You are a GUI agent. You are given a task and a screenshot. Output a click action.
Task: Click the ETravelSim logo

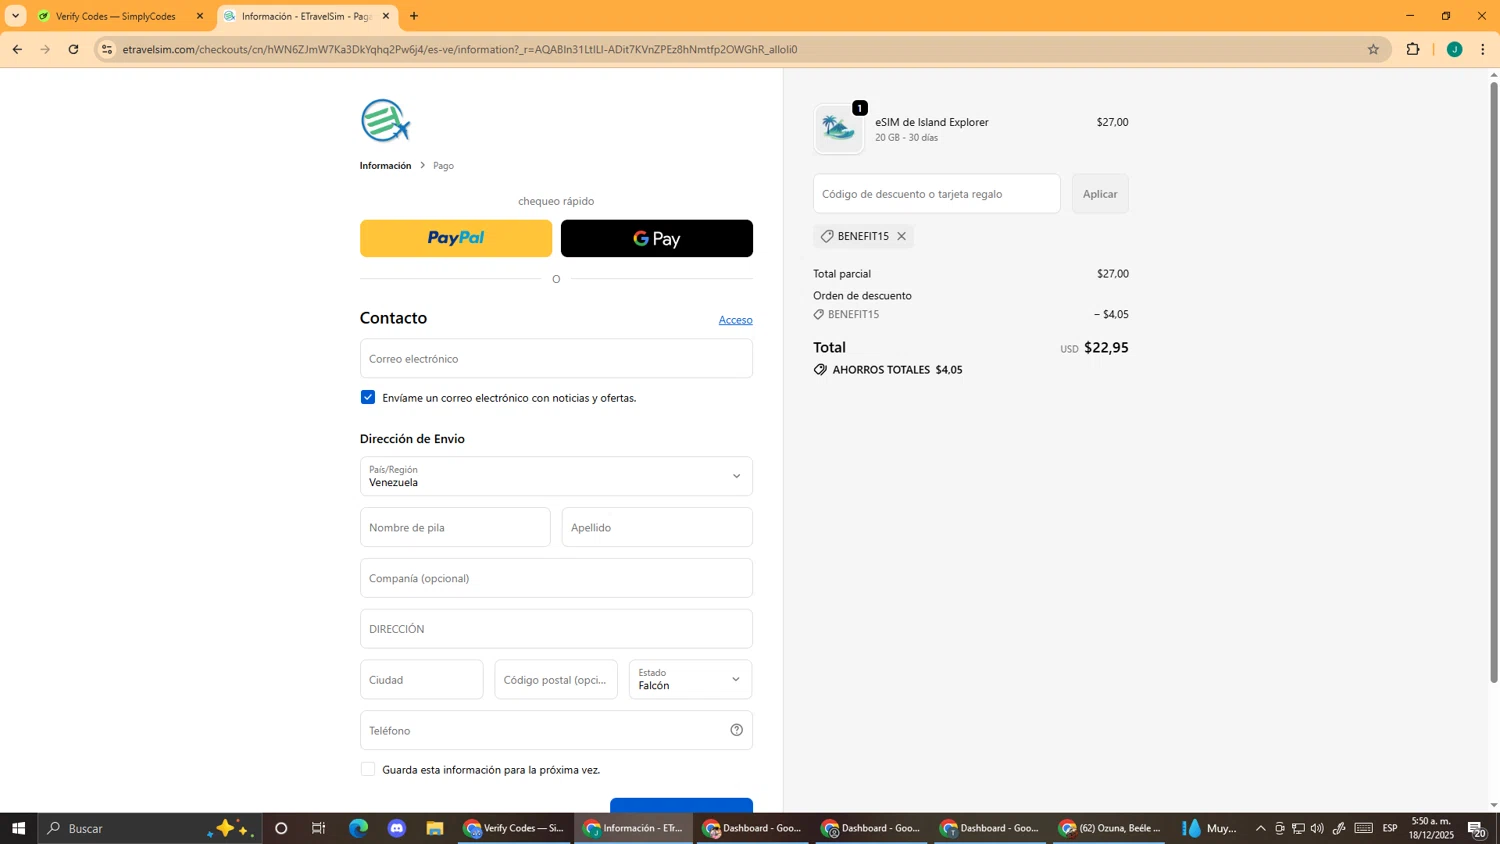(x=386, y=121)
